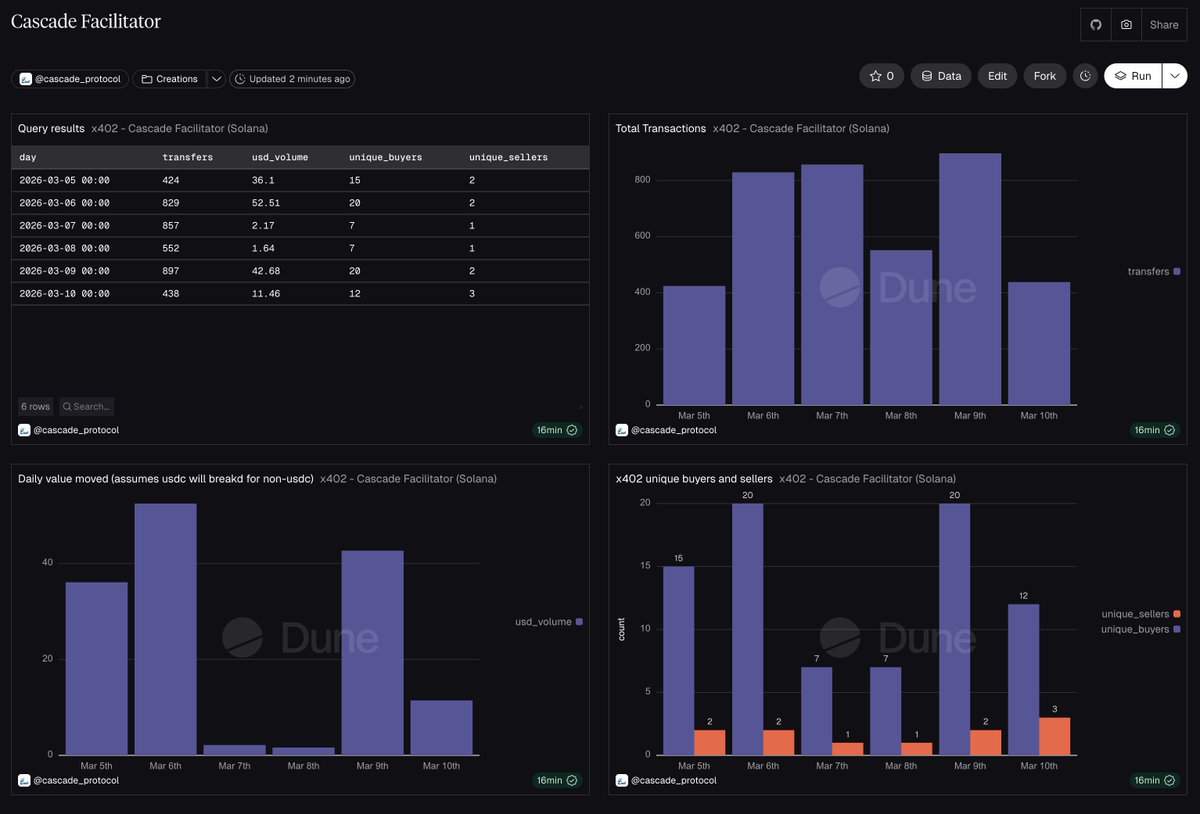Viewport: 1200px width, 814px height.
Task: Click the Updated 2 minutes ago indicator
Action: [x=292, y=79]
